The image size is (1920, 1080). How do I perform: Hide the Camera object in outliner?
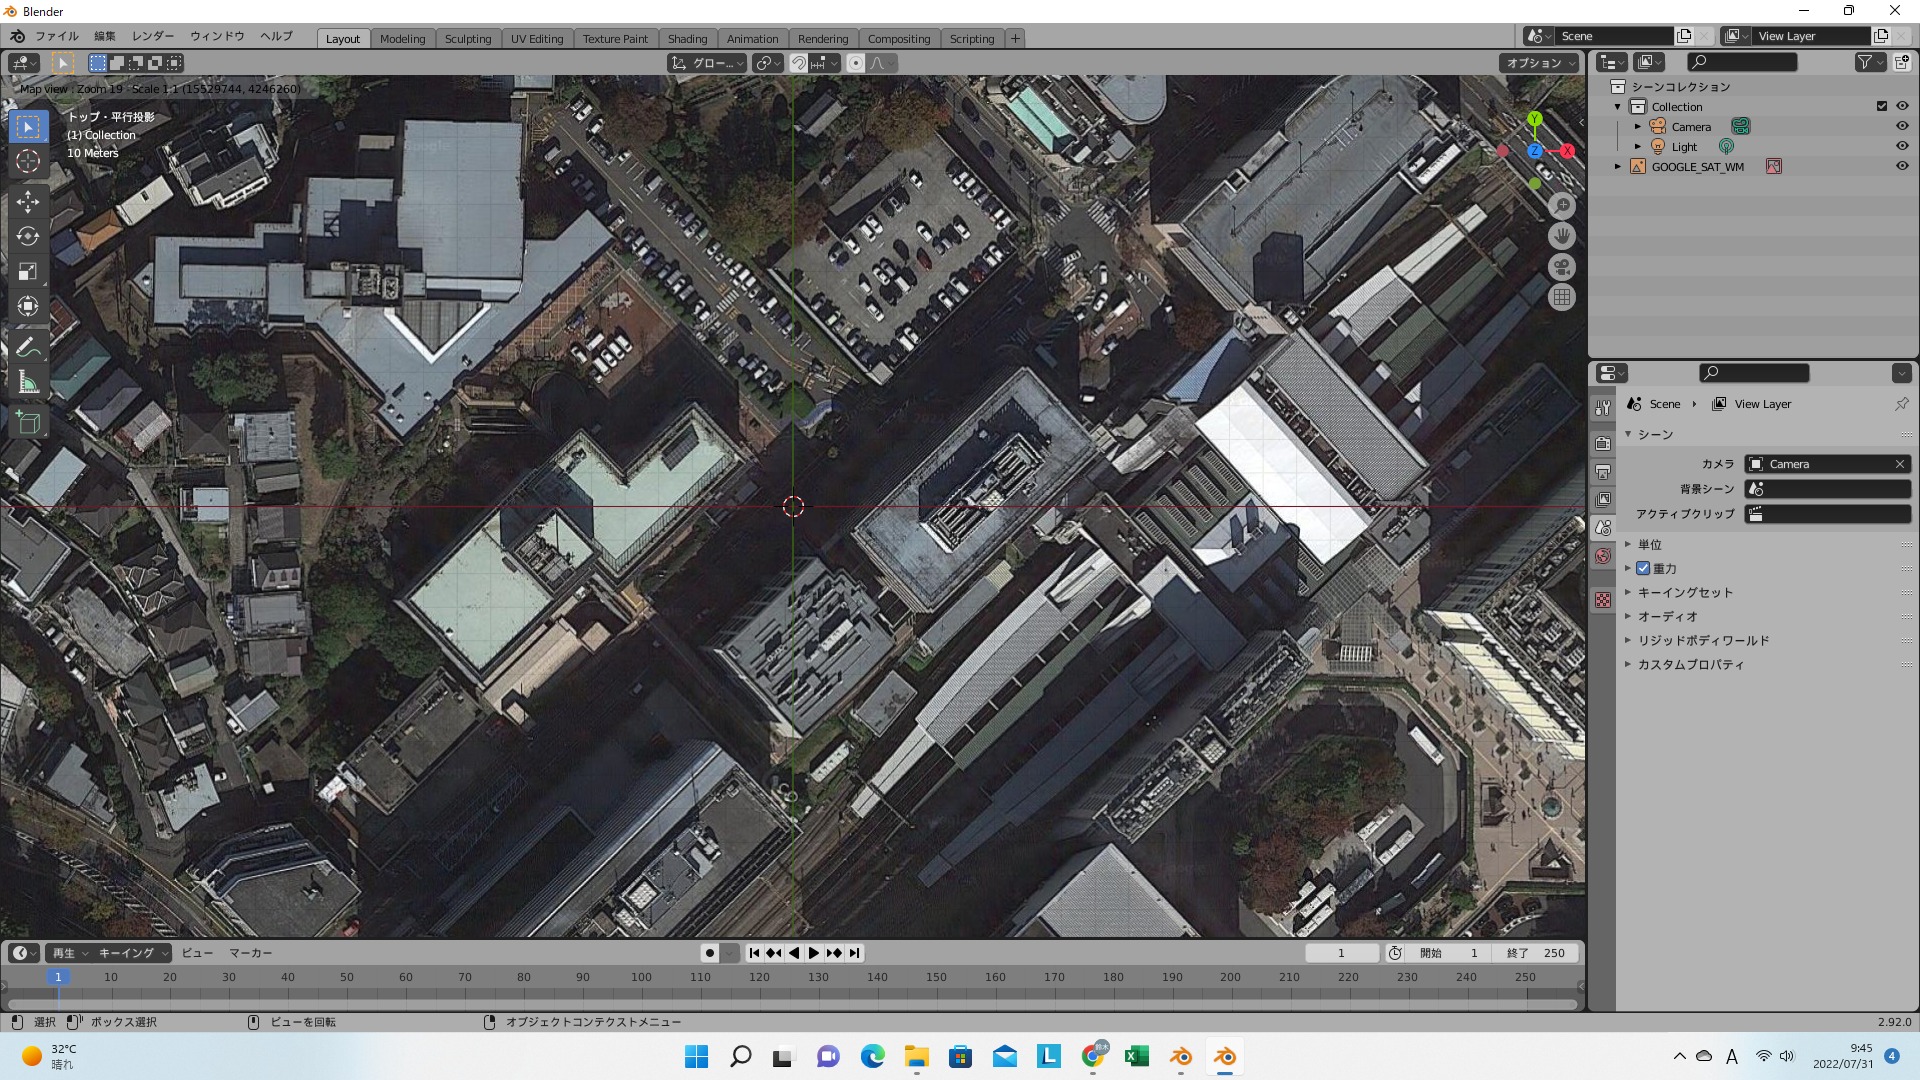click(1902, 127)
